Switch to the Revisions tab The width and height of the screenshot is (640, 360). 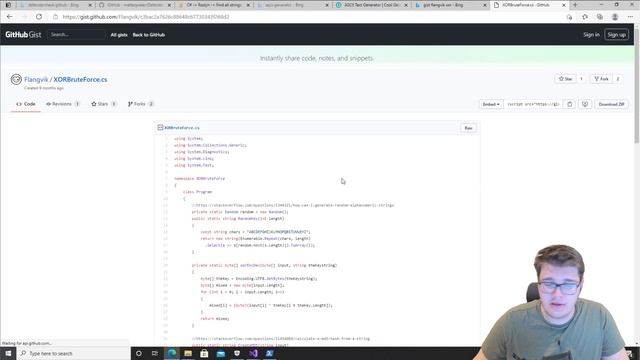[x=63, y=104]
